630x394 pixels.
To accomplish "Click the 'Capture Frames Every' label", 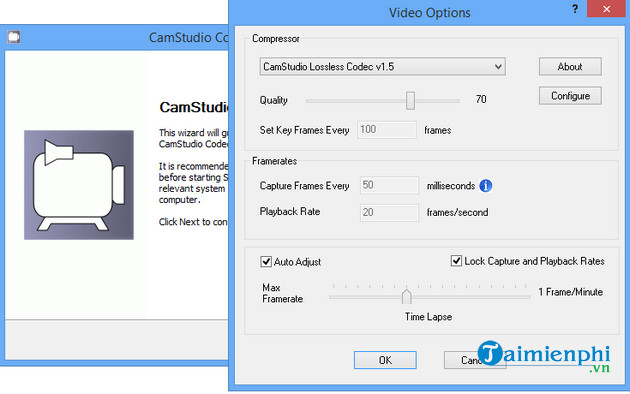I will [x=304, y=186].
